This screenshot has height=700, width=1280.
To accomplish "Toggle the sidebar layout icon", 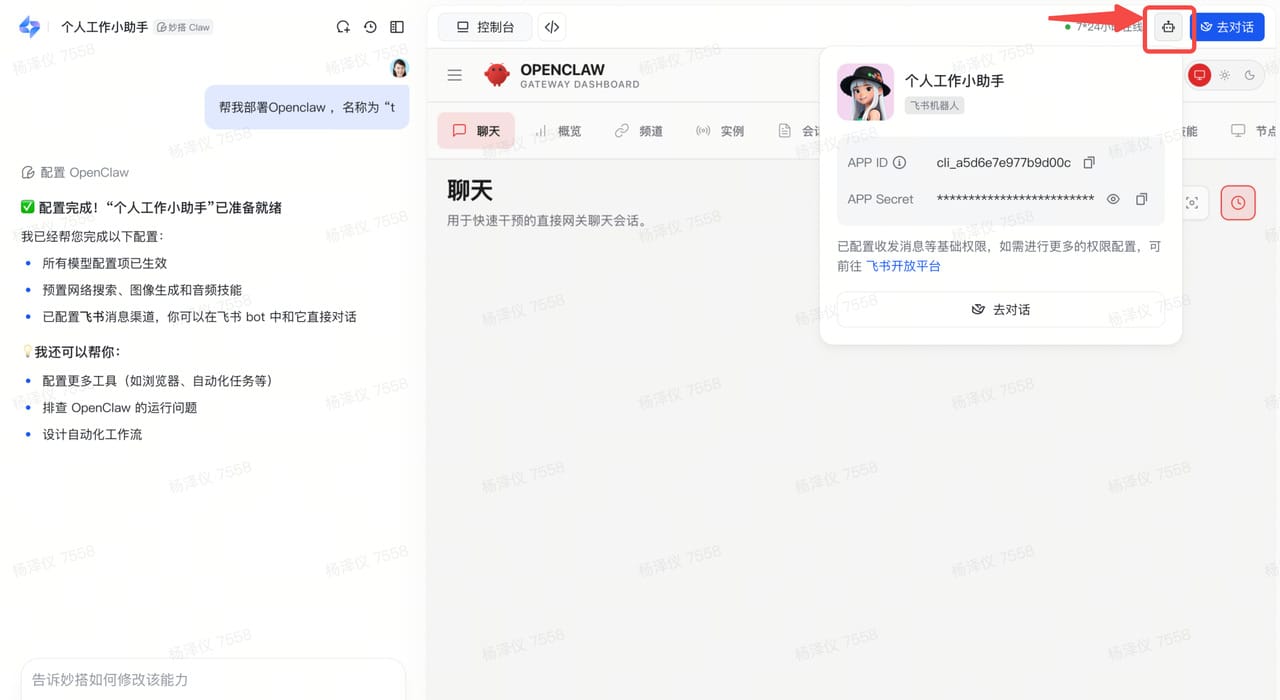I will (396, 27).
